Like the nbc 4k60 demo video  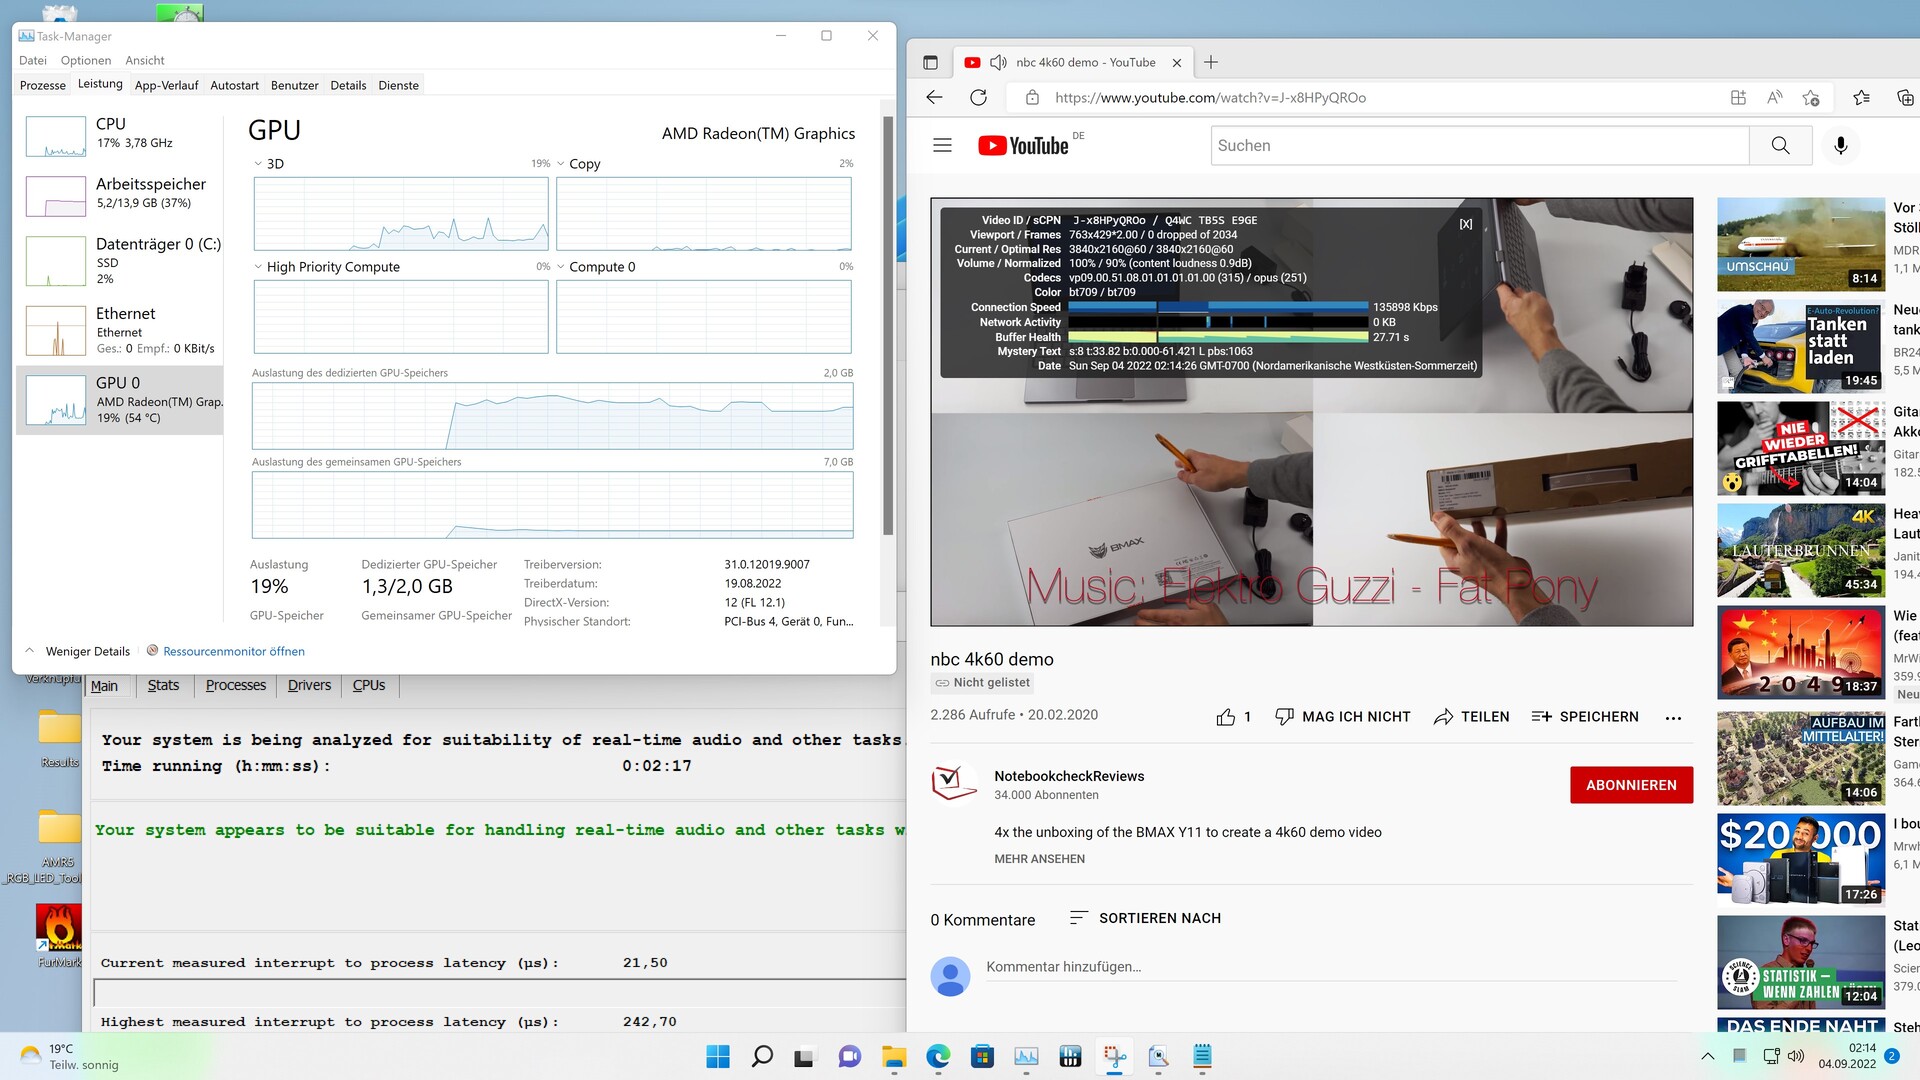coord(1226,717)
